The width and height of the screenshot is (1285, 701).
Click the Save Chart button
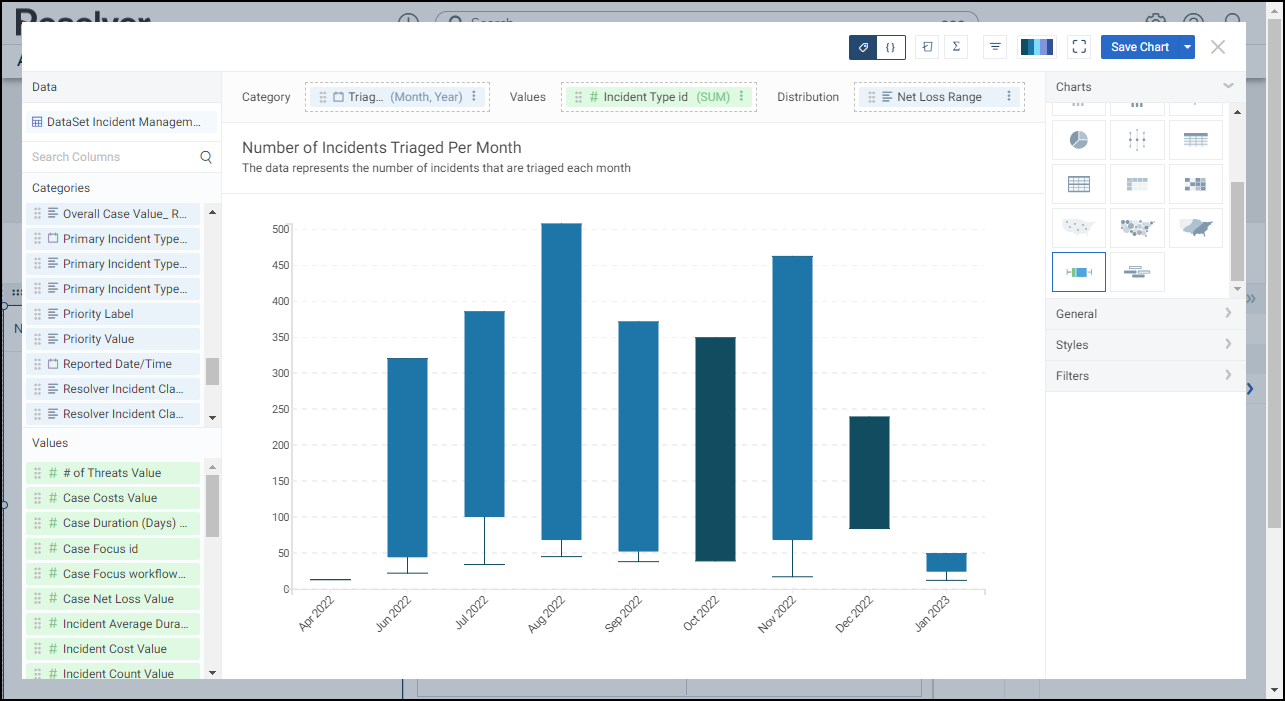click(x=1139, y=47)
